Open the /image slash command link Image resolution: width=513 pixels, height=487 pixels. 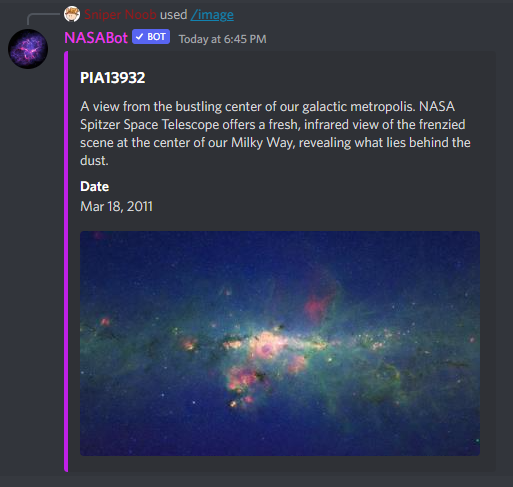212,15
